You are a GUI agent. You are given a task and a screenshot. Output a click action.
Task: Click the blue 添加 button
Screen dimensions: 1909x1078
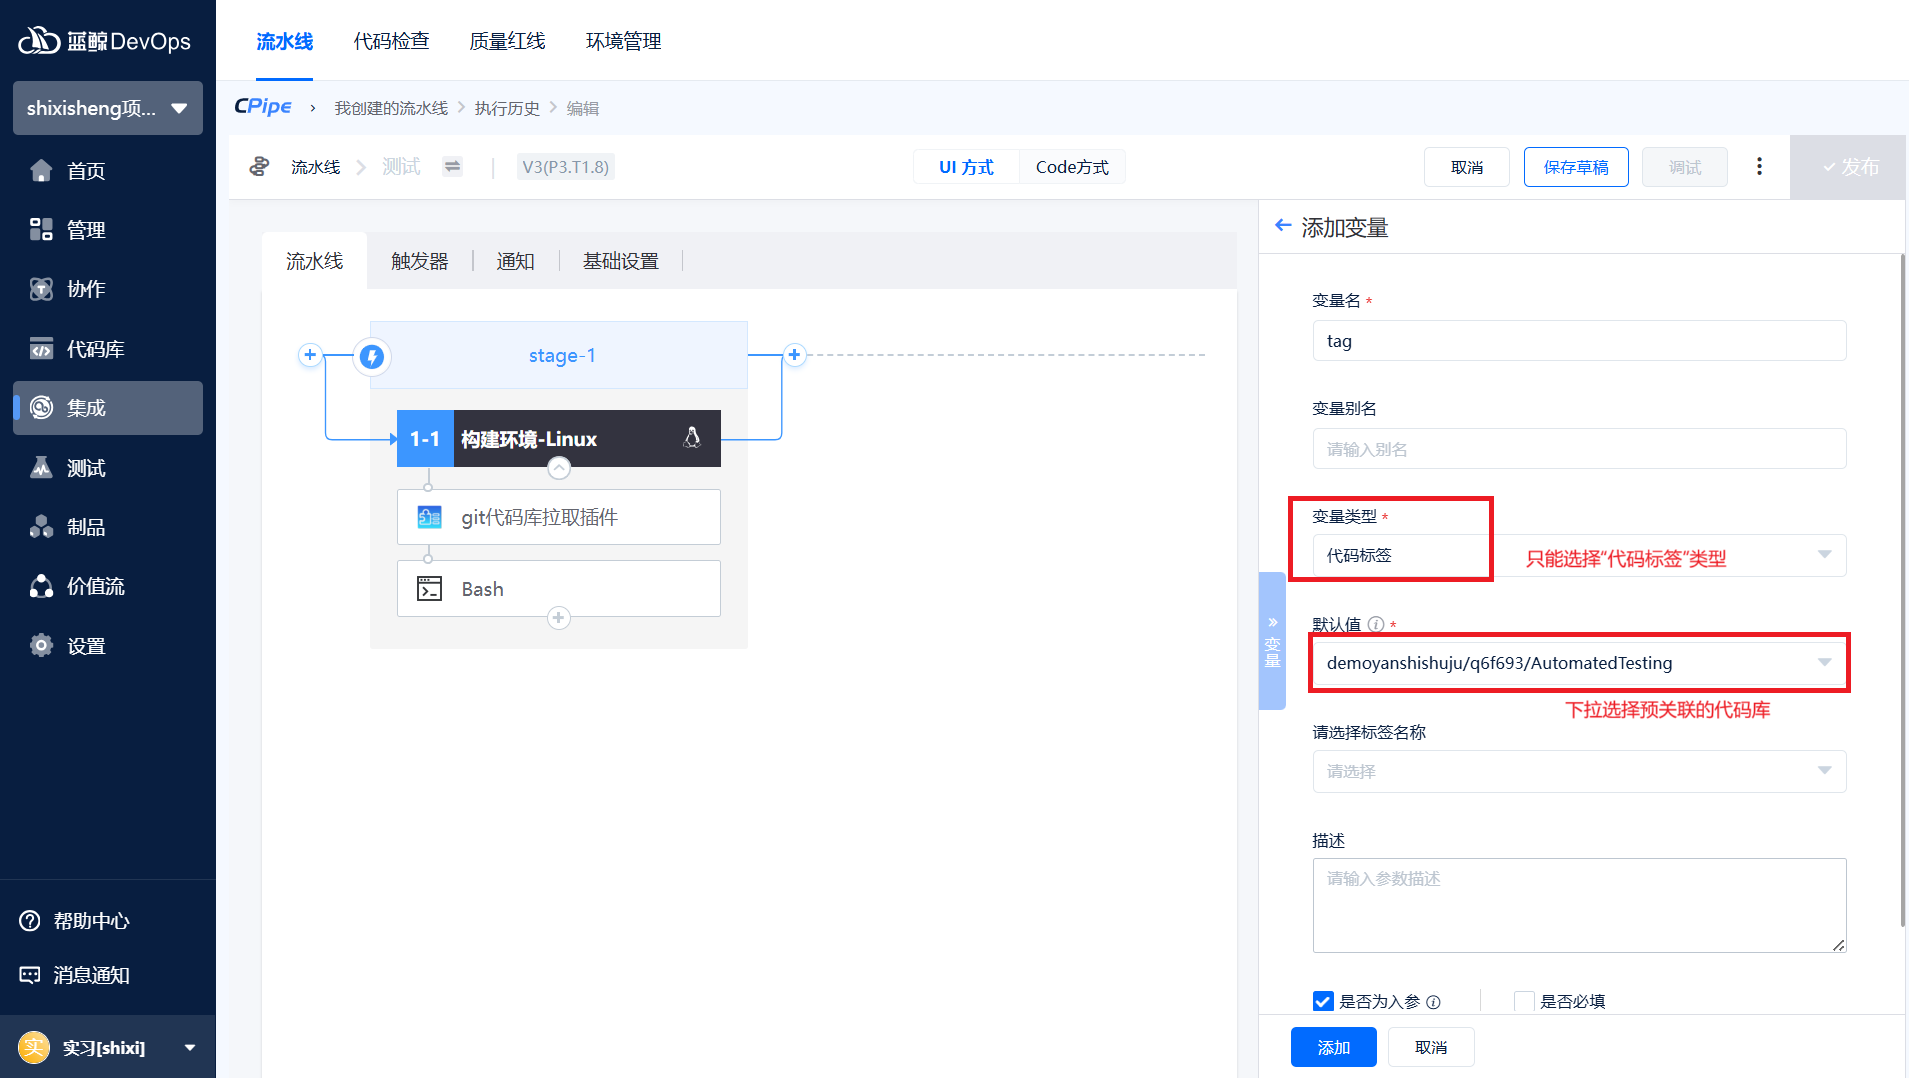1333,1047
